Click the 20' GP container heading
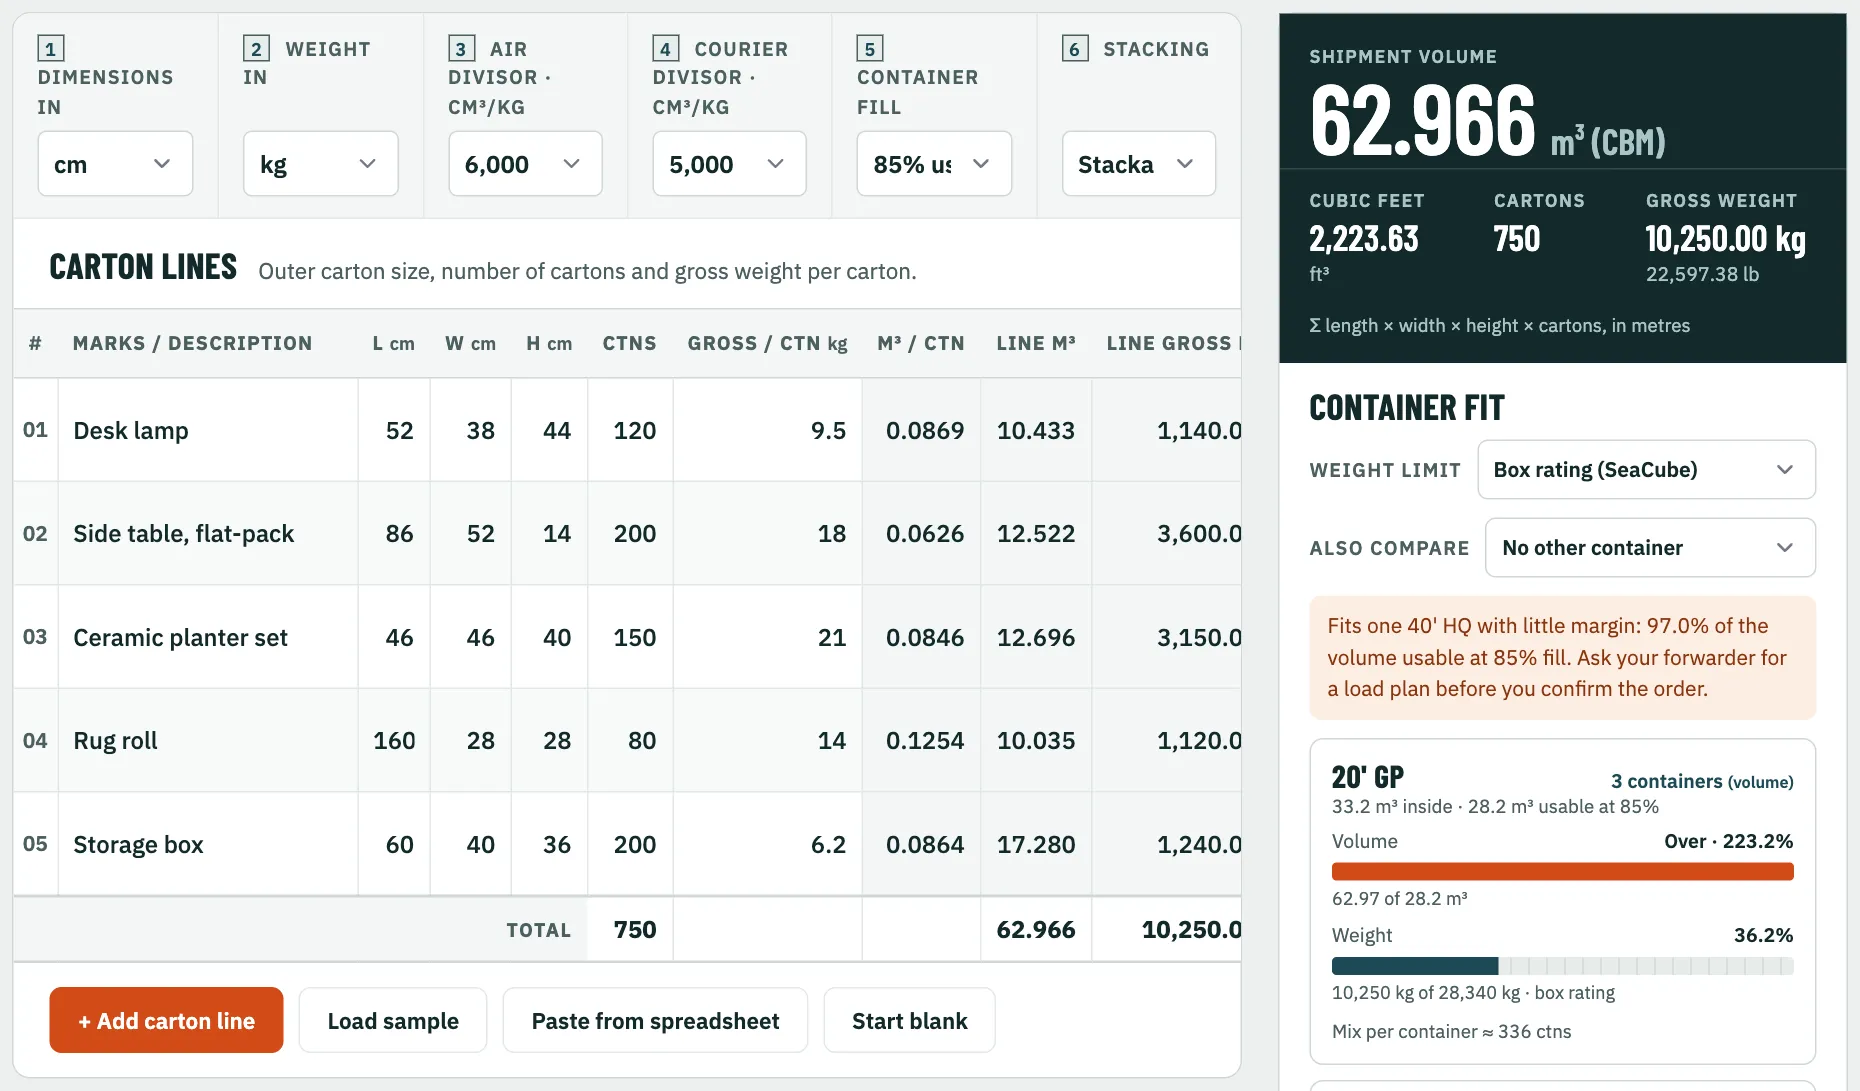Screen dimensions: 1860x1091 tap(1368, 777)
